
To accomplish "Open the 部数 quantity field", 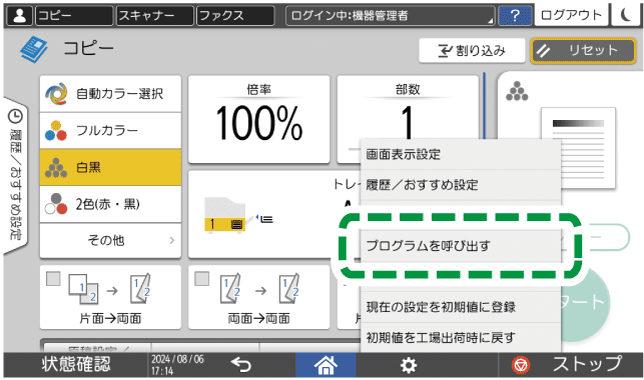I will point(407,108).
